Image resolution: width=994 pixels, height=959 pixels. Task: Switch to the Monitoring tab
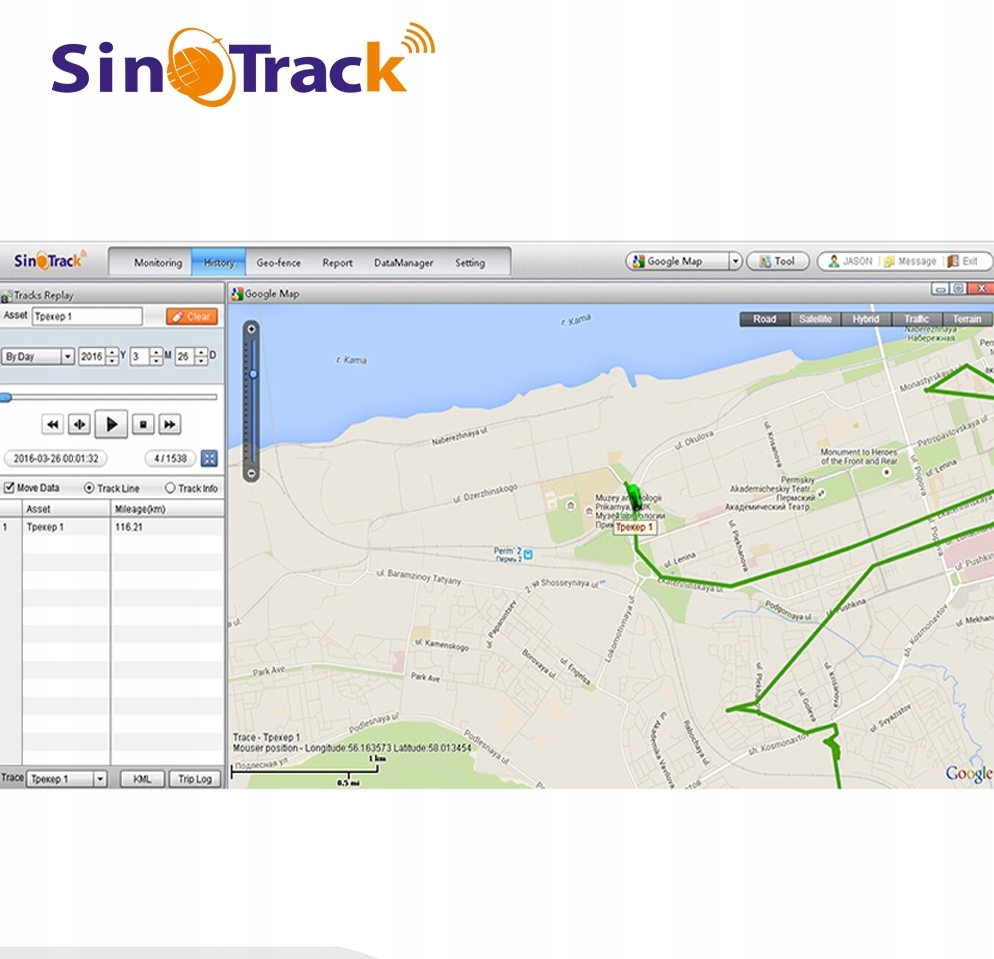158,262
